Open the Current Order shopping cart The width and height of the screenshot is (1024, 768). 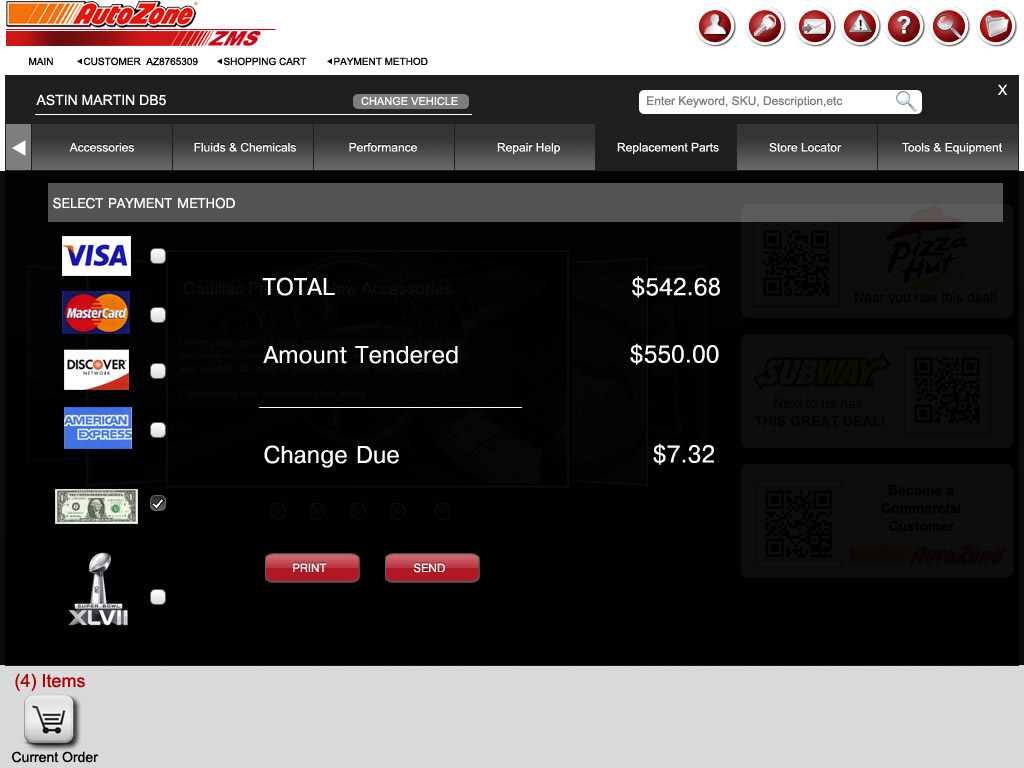(50, 721)
